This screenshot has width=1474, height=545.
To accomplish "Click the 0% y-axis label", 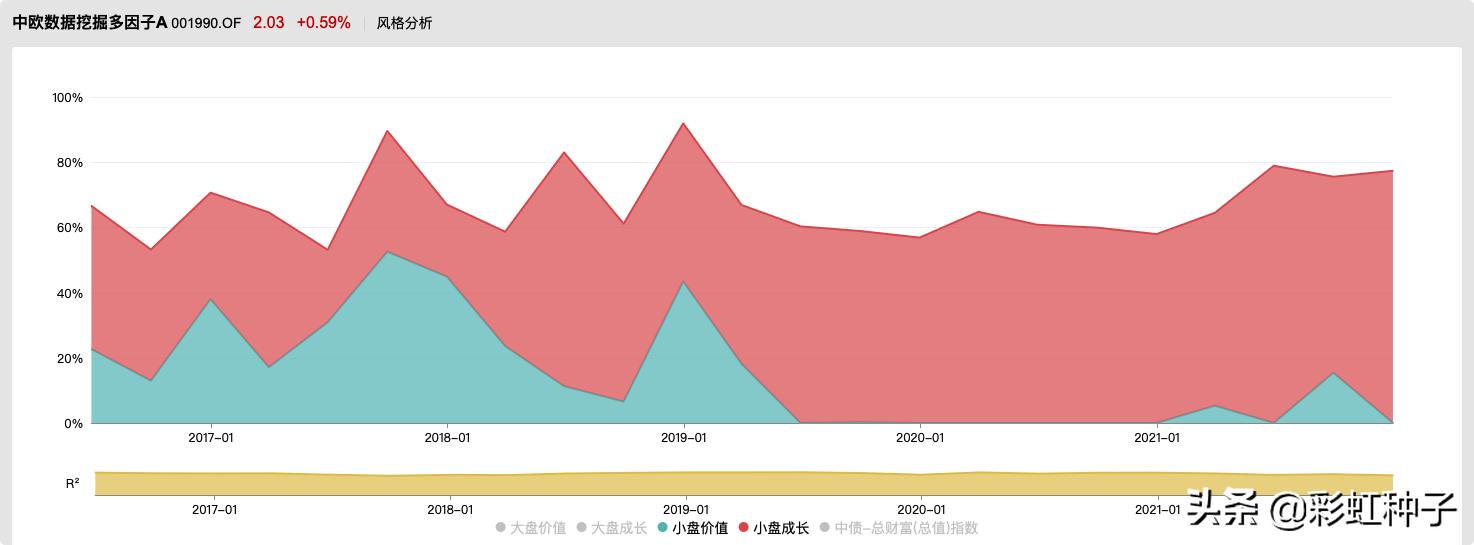I will [x=74, y=424].
